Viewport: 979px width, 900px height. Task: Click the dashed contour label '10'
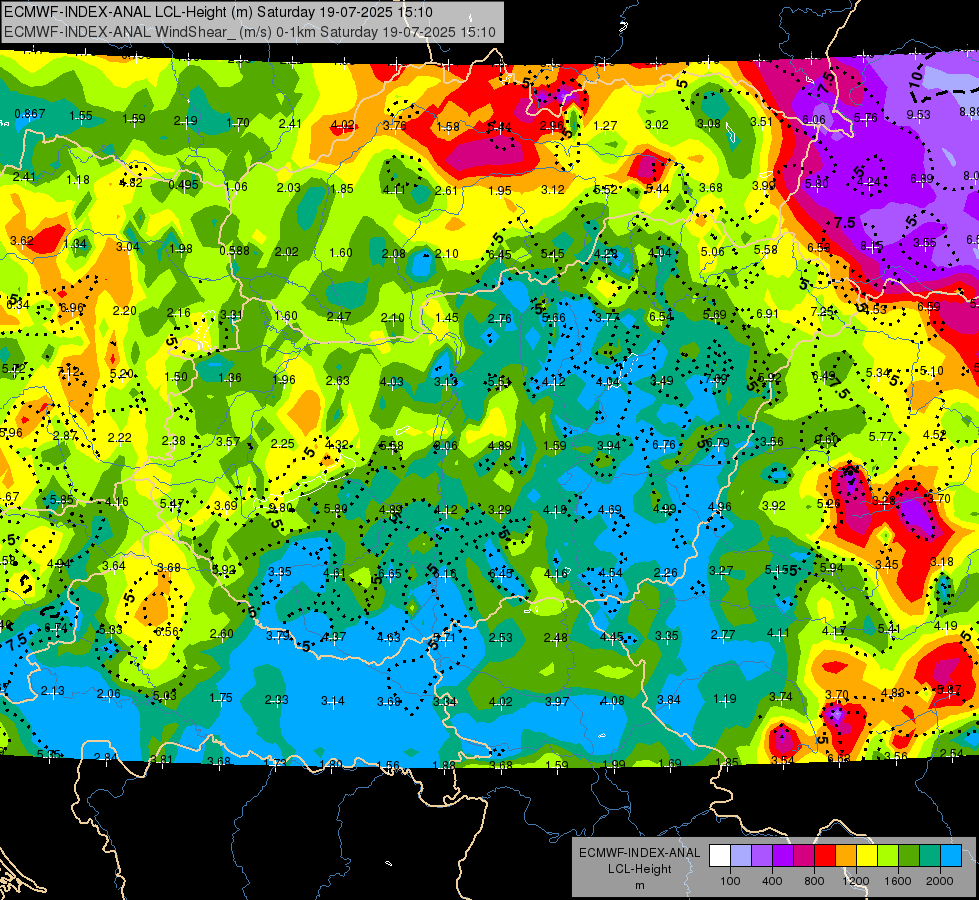coord(916,78)
